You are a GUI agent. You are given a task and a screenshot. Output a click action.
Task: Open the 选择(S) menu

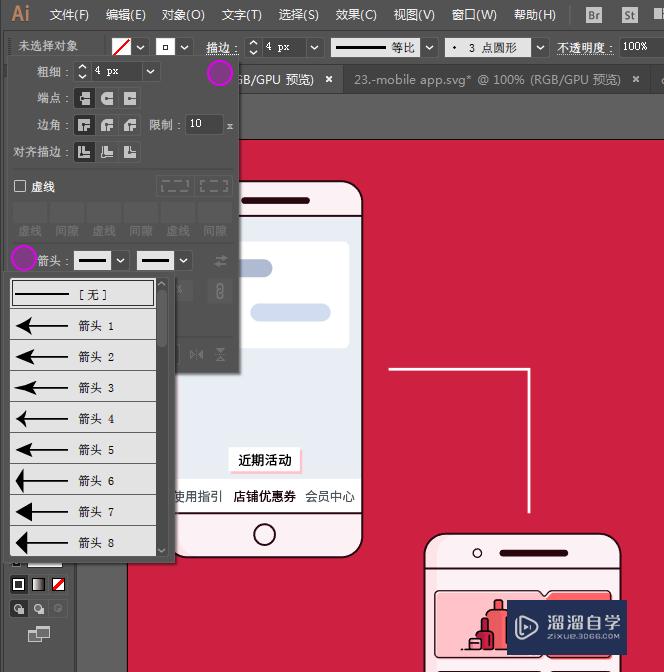coord(298,15)
